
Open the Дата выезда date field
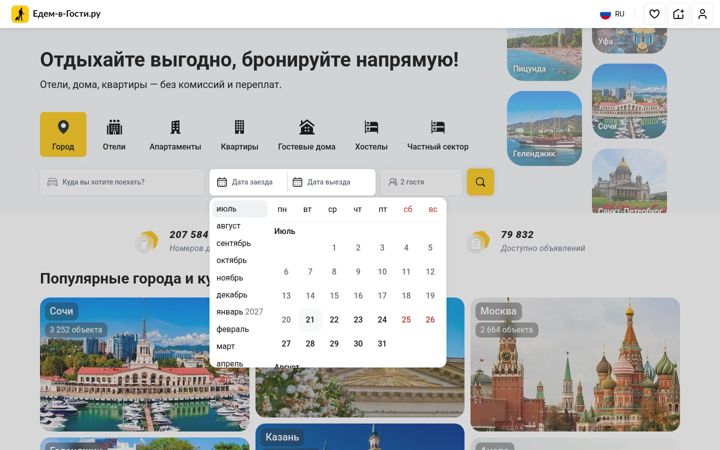coord(331,182)
